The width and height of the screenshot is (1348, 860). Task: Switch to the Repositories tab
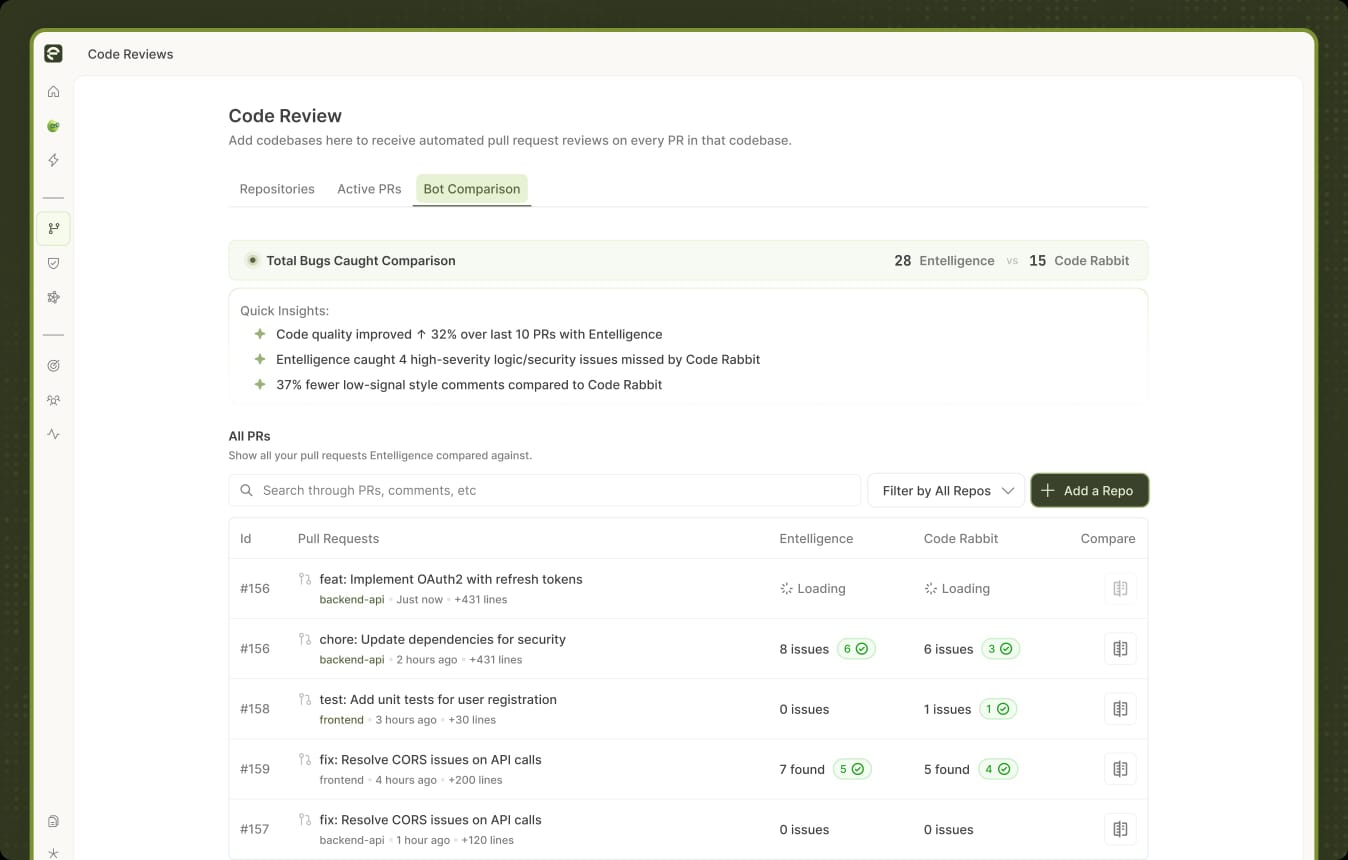click(277, 189)
